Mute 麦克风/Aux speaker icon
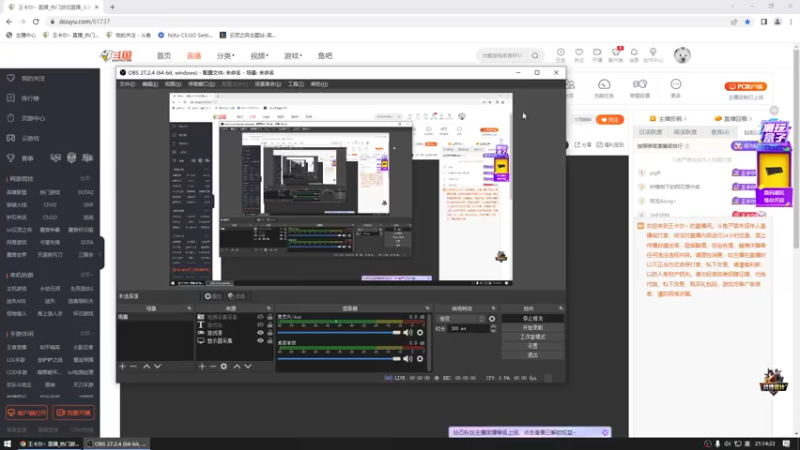 (x=408, y=333)
